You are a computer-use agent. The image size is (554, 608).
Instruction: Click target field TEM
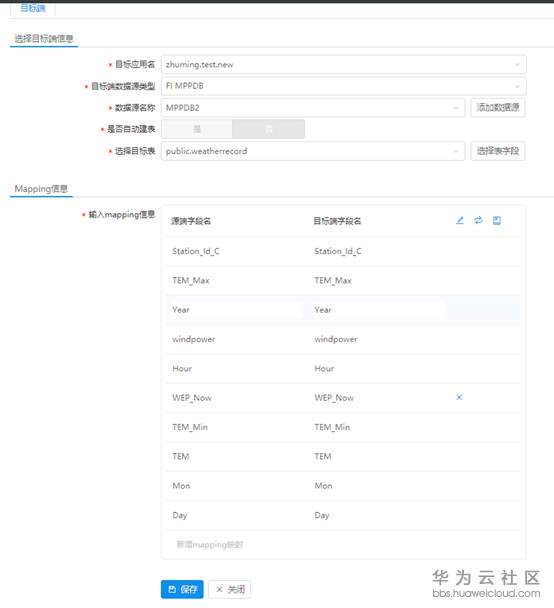pyautogui.click(x=323, y=456)
